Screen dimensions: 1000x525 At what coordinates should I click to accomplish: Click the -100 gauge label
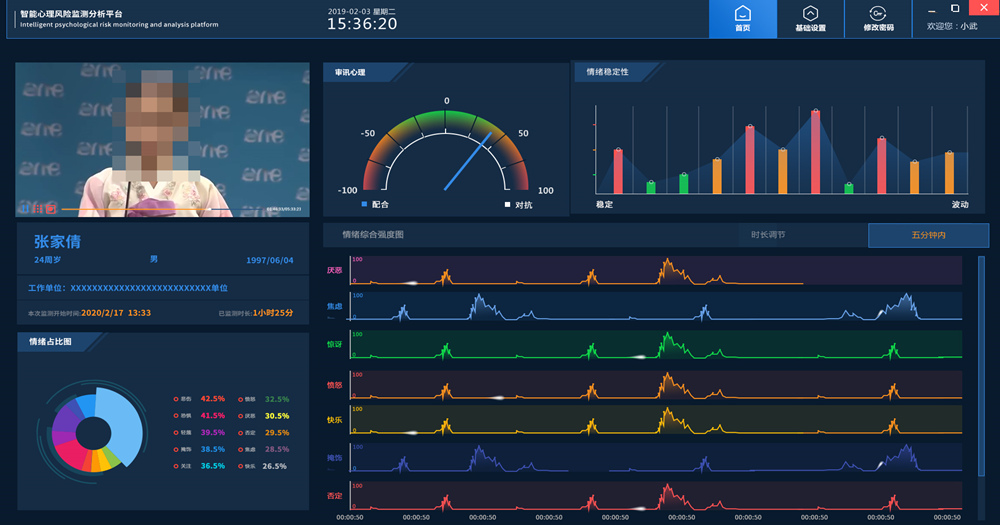coord(348,191)
